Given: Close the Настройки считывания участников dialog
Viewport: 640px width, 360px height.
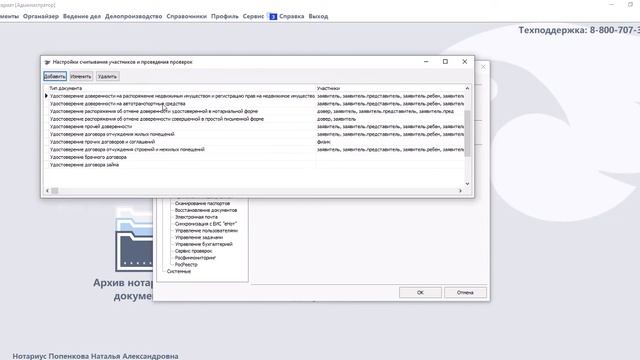Looking at the screenshot, I should (x=464, y=62).
